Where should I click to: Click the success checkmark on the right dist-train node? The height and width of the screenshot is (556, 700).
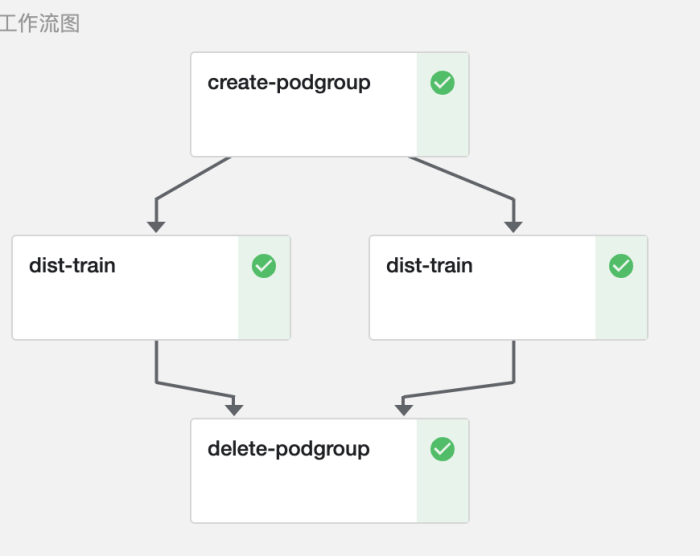[x=621, y=266]
